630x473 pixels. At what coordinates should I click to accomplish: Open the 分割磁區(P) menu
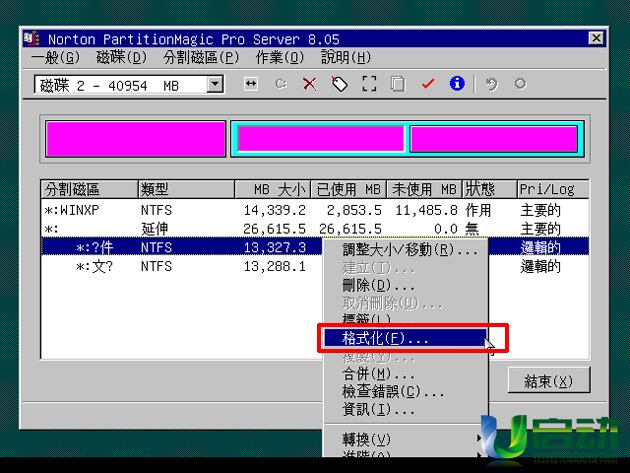tap(201, 58)
